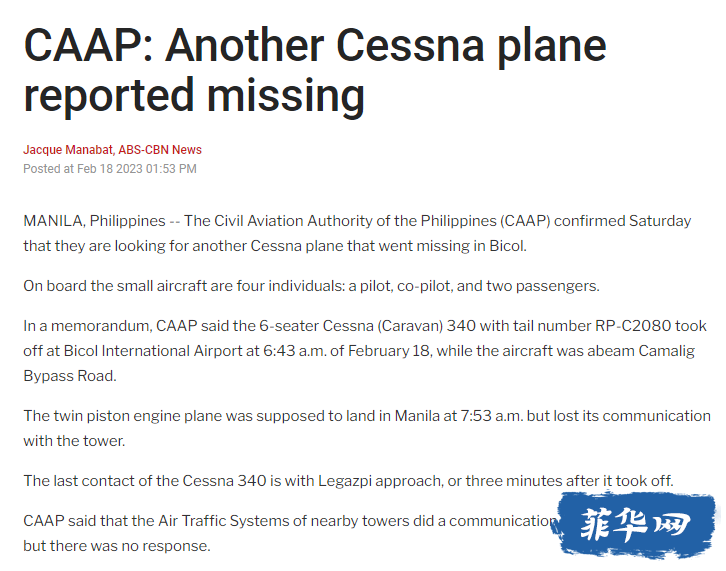Click the twin piston engine plane paragraph
Screen dimensions: 726x571
(x=367, y=428)
